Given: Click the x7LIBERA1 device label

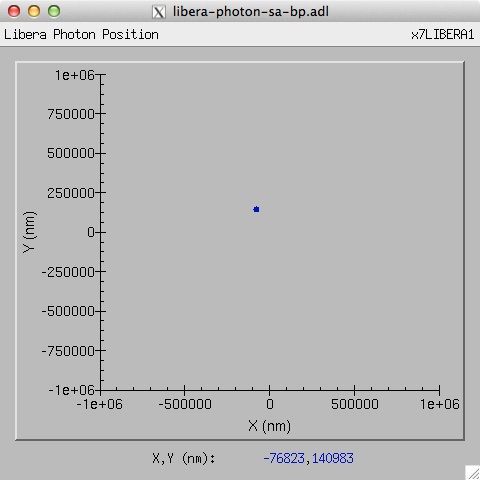Looking at the screenshot, I should [443, 35].
